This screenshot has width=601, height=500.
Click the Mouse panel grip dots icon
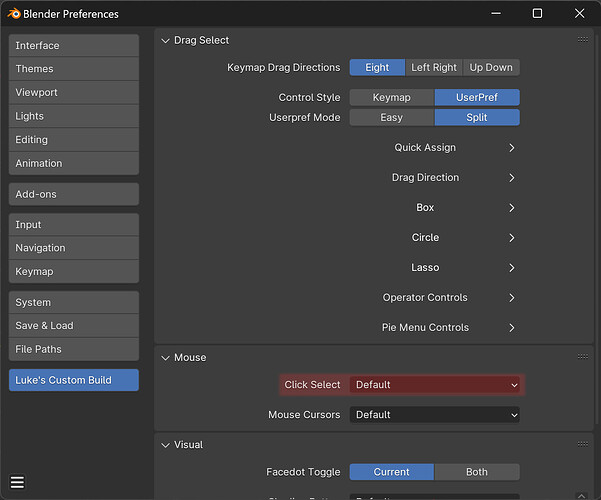pos(583,357)
